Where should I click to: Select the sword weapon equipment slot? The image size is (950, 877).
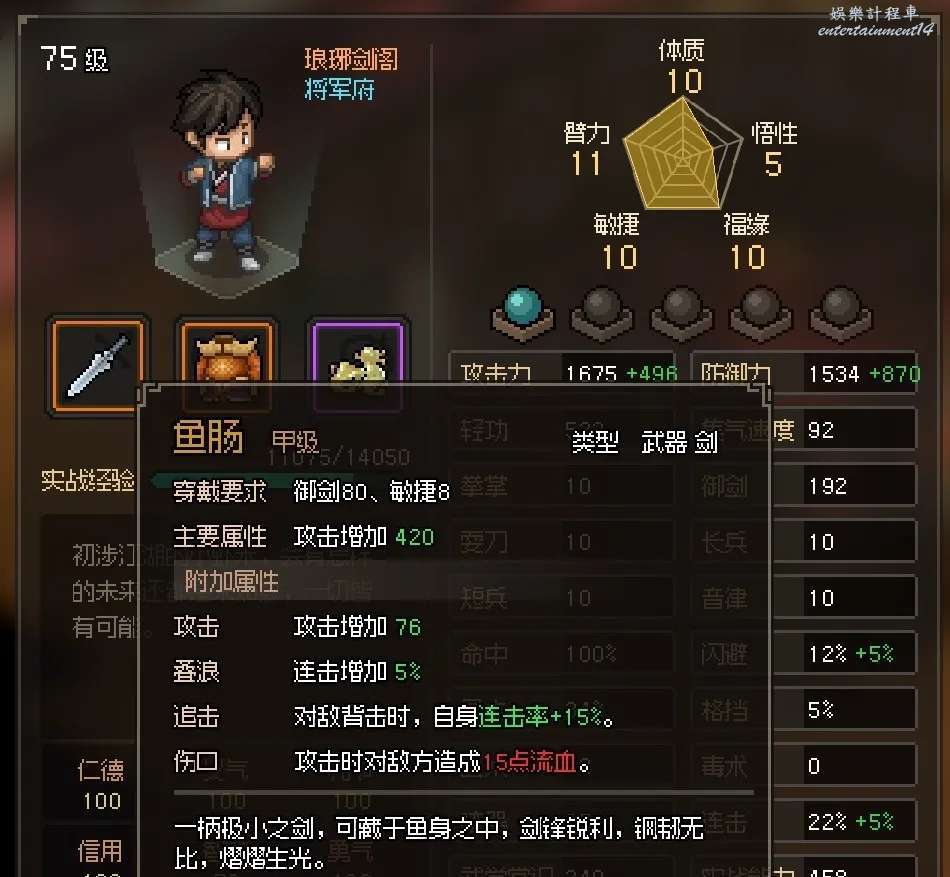click(98, 366)
